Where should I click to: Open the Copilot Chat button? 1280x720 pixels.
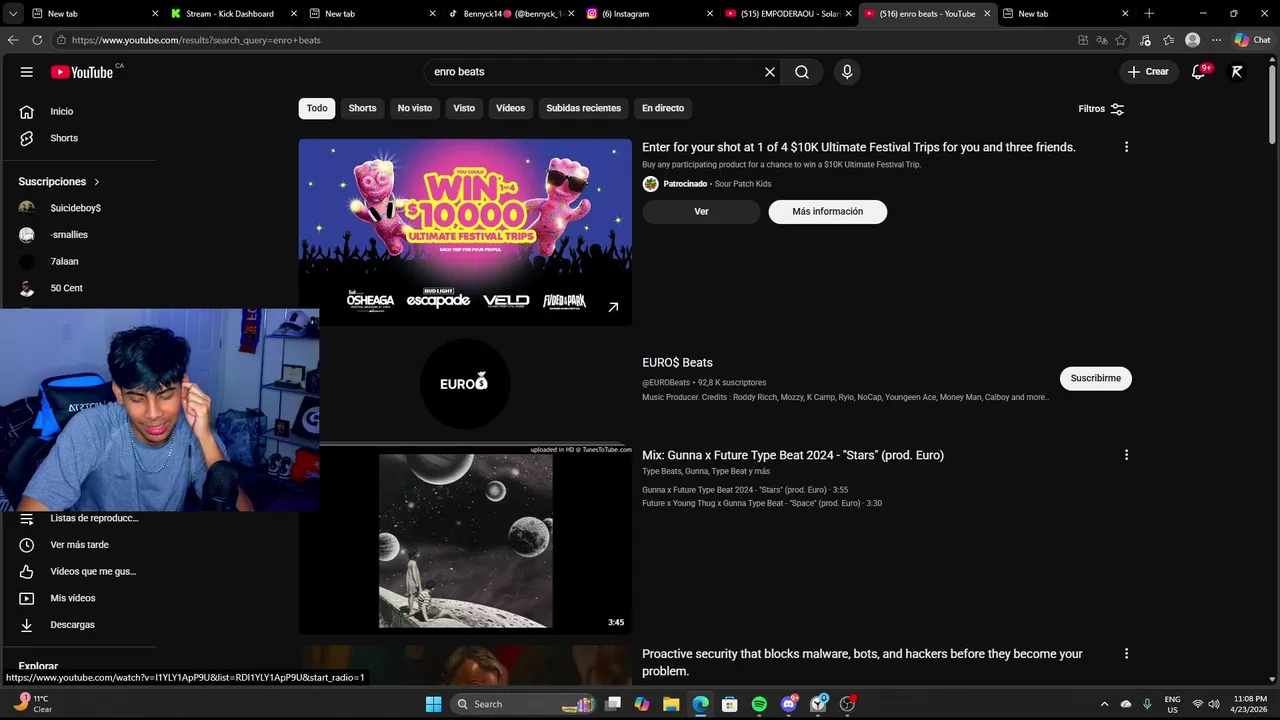(x=1252, y=40)
